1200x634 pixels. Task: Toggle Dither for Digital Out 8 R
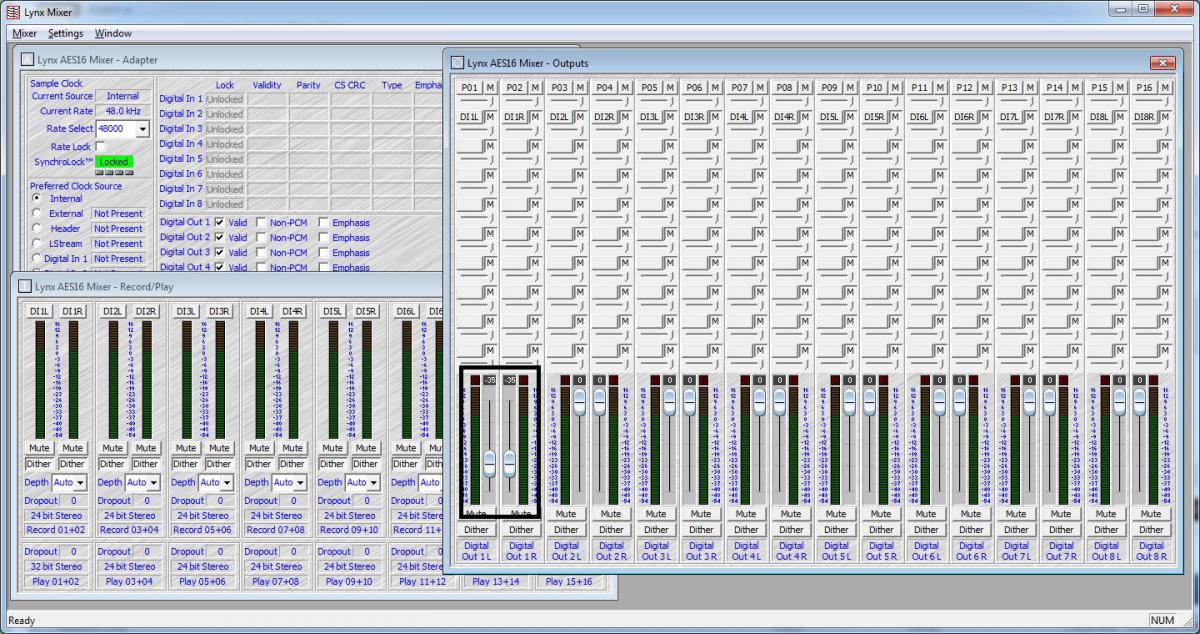point(1151,530)
